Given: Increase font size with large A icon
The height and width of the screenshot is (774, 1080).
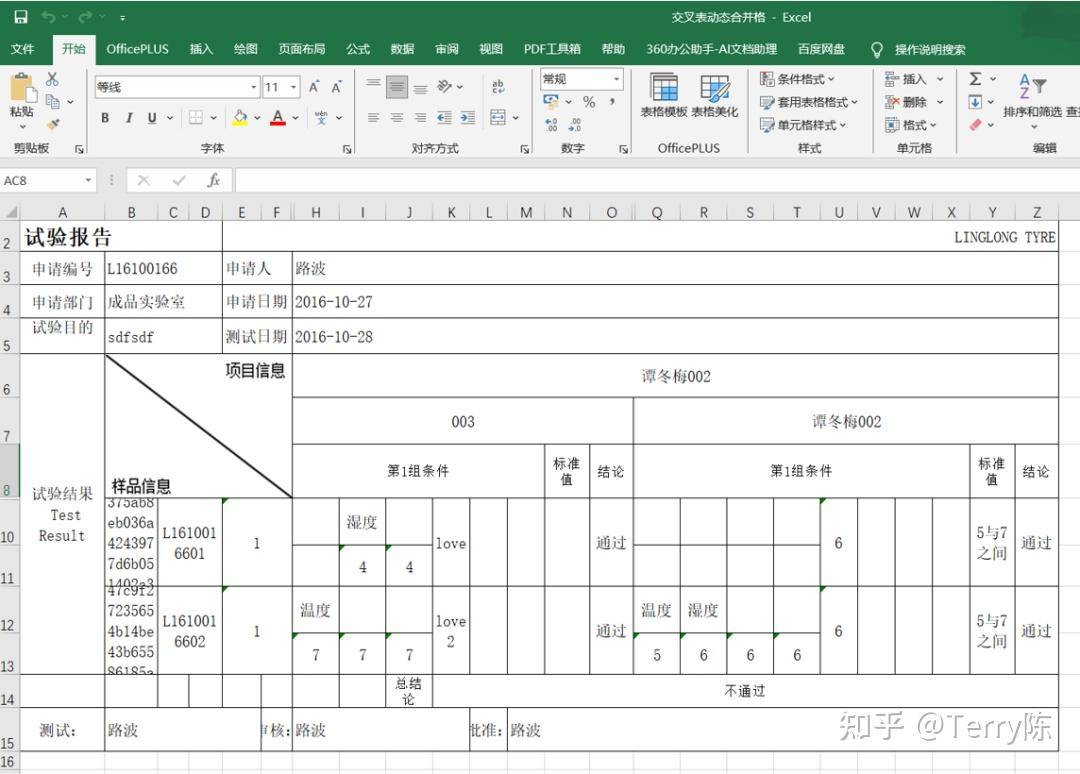Looking at the screenshot, I should pyautogui.click(x=314, y=87).
